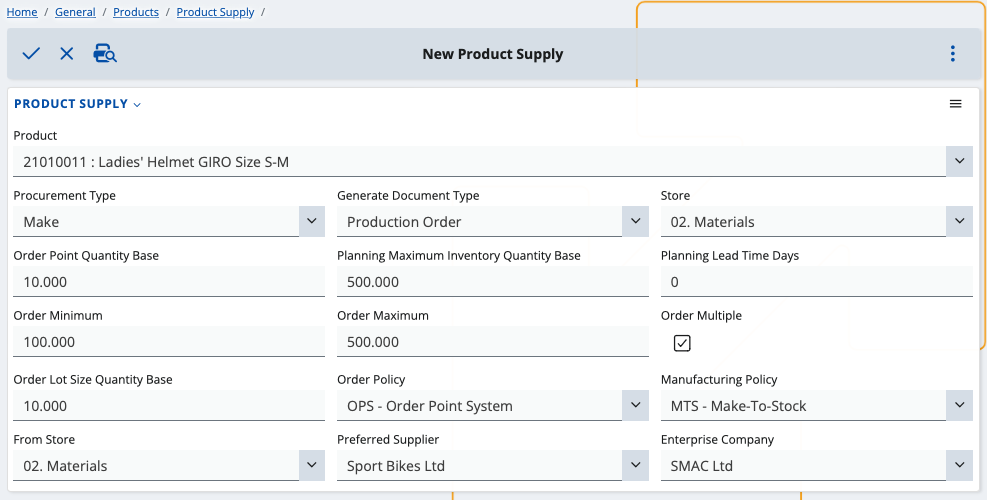Click the cancel X icon
Image resolution: width=987 pixels, height=500 pixels.
(67, 54)
